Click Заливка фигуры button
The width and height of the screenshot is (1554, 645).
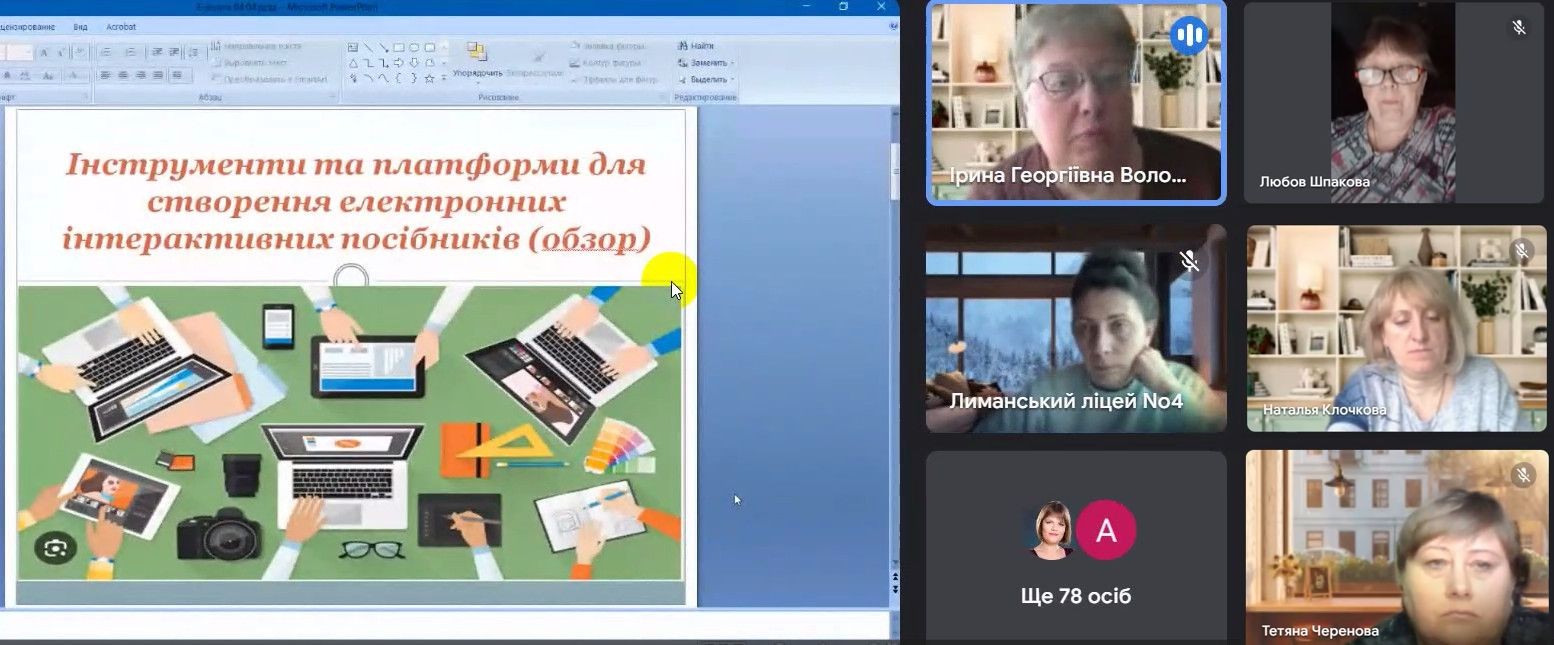(x=607, y=46)
